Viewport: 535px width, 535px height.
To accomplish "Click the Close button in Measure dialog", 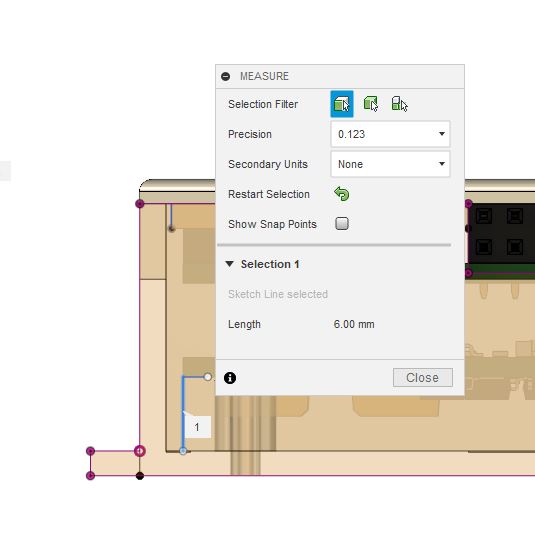I will pyautogui.click(x=423, y=377).
